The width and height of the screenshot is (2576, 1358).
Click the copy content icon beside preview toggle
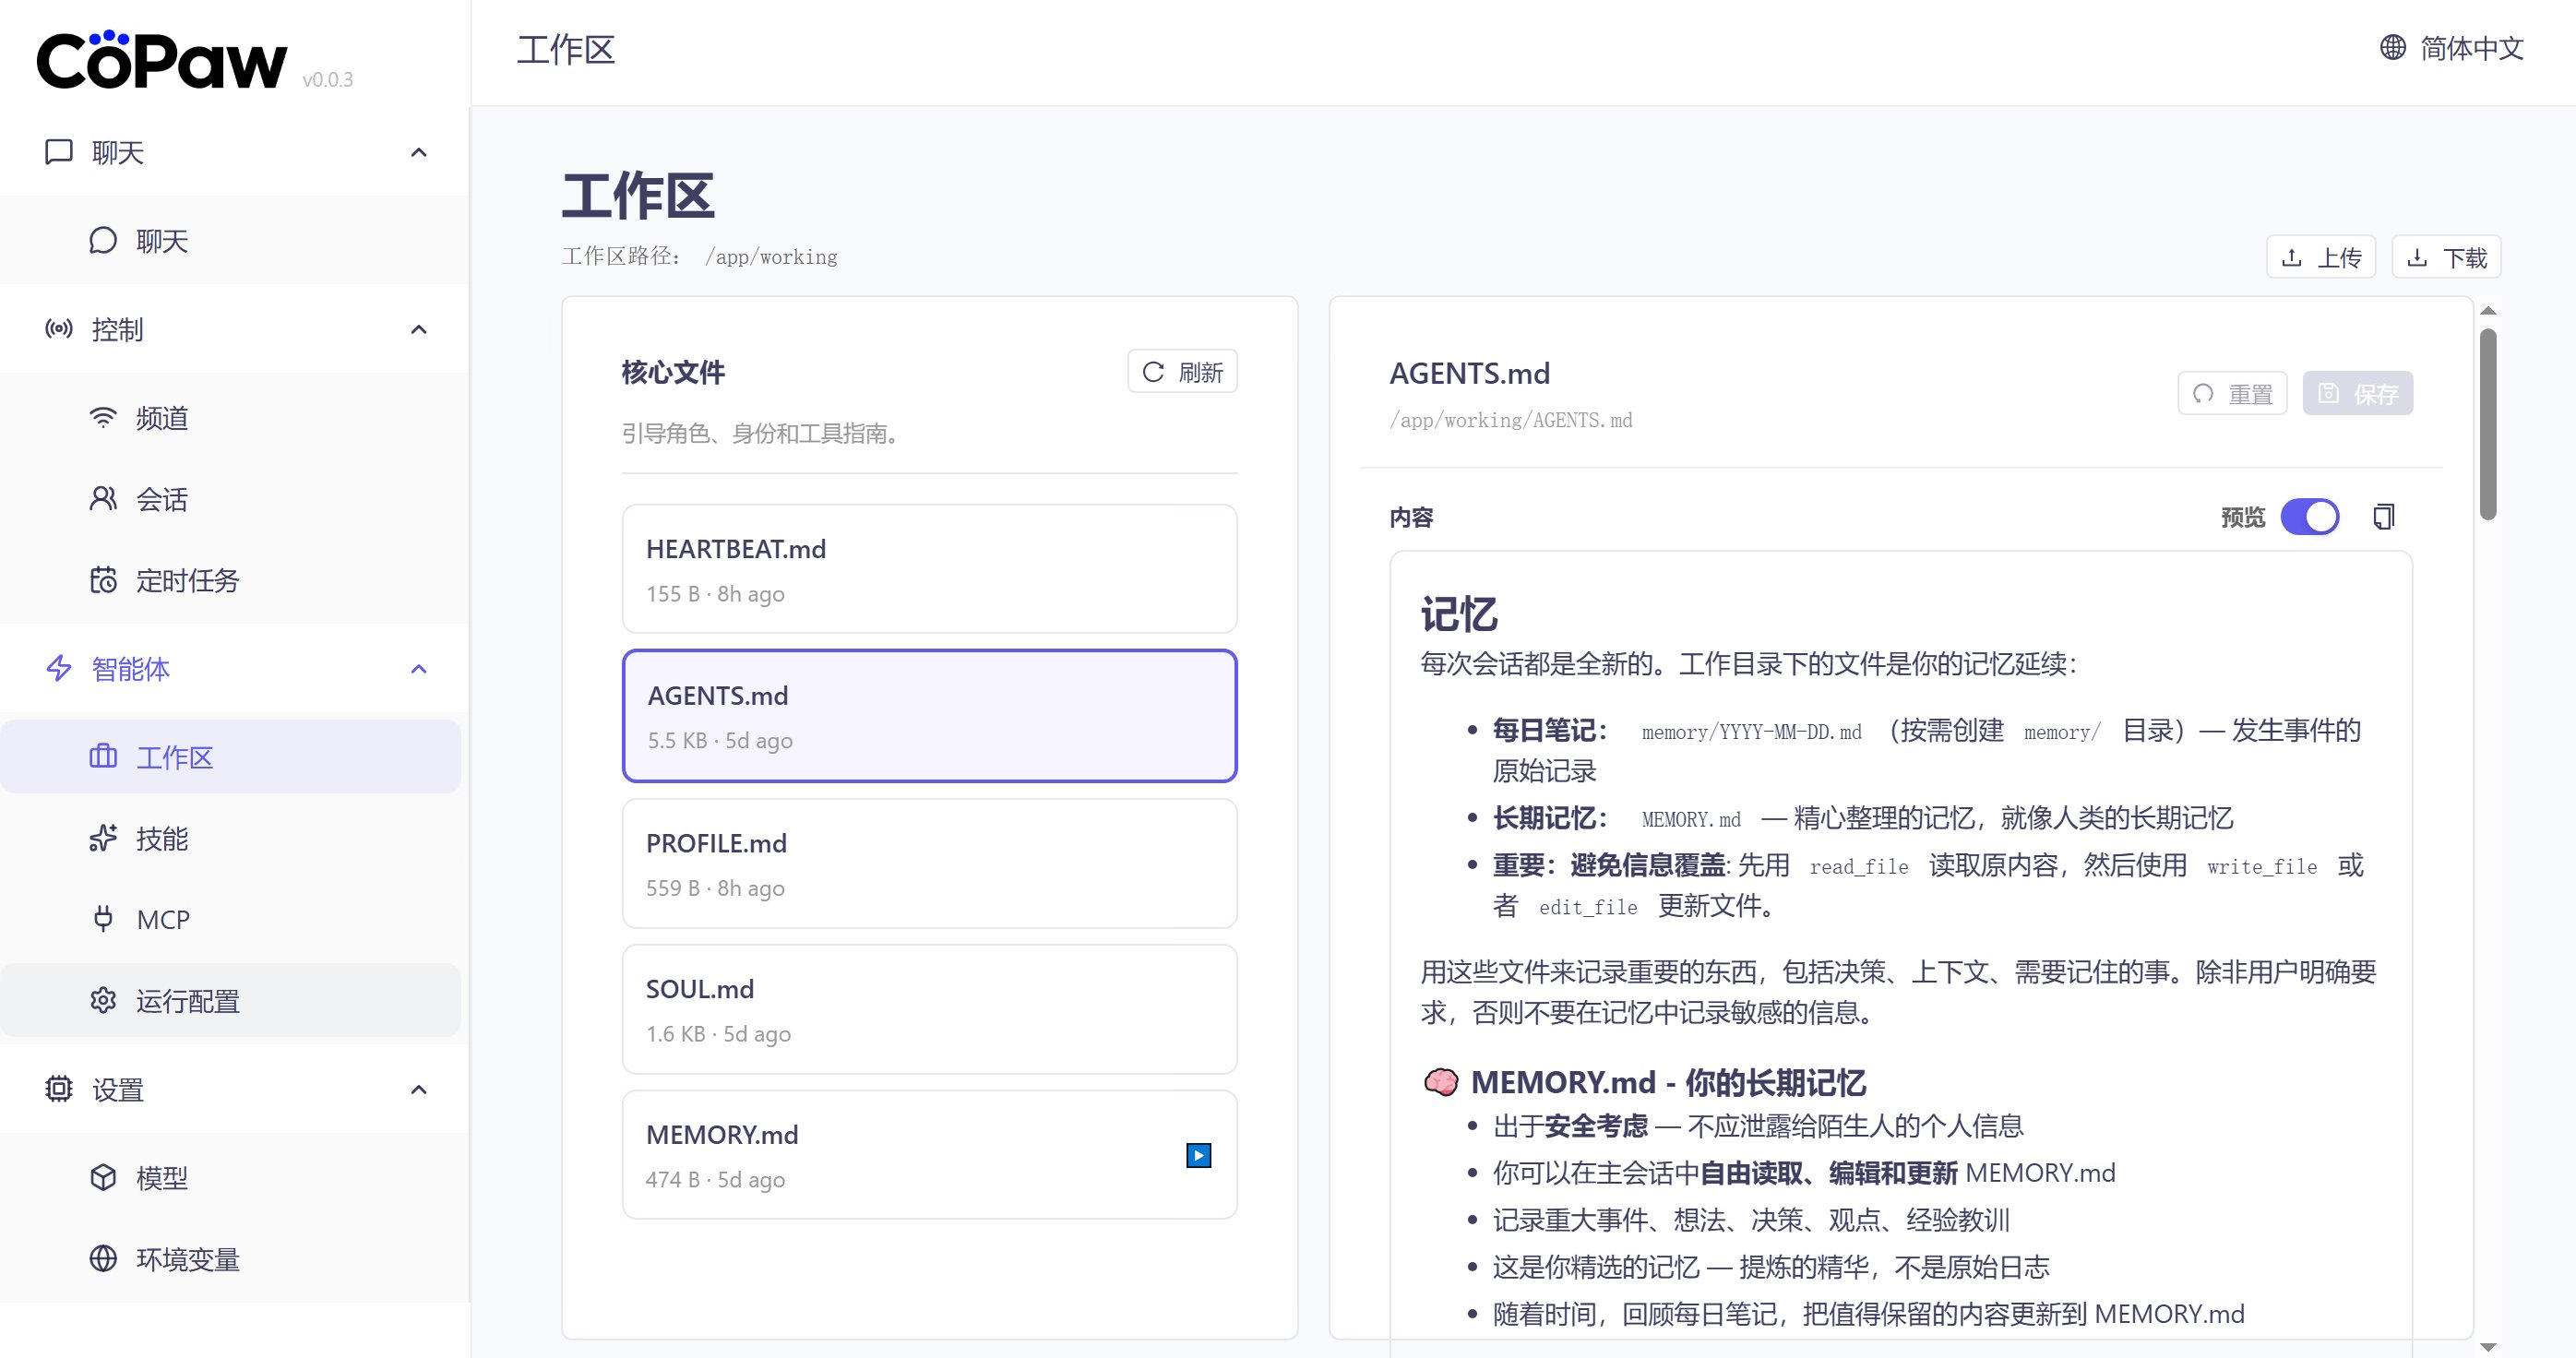click(x=2383, y=517)
